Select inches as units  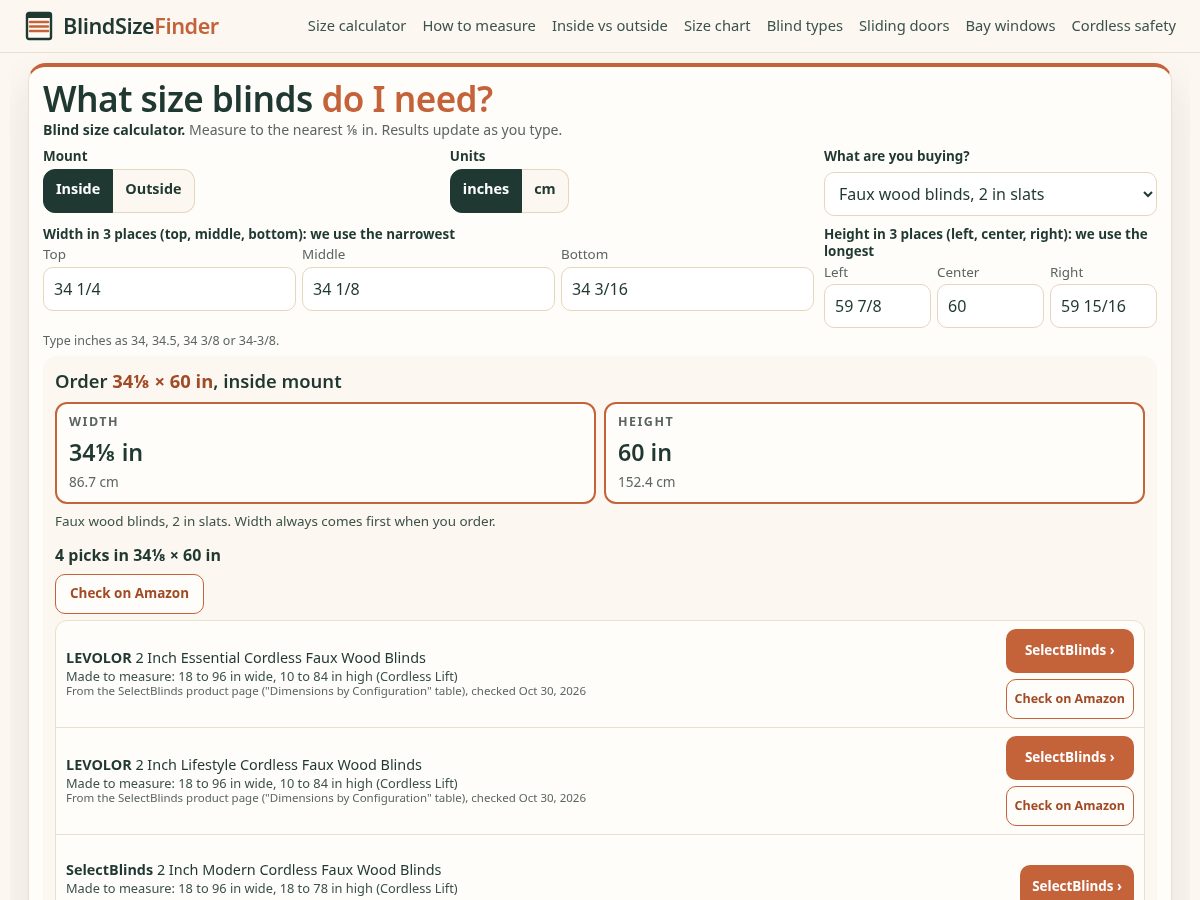click(x=486, y=190)
